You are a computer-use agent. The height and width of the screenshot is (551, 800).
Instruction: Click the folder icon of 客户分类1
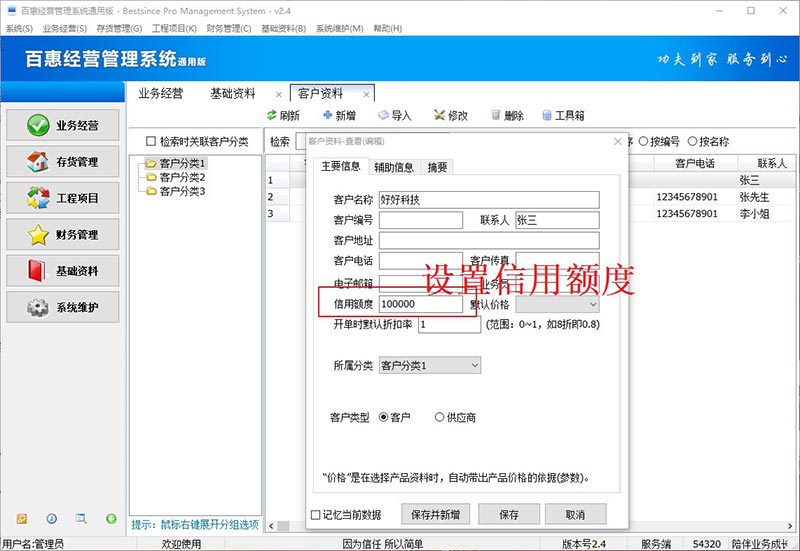coord(151,164)
